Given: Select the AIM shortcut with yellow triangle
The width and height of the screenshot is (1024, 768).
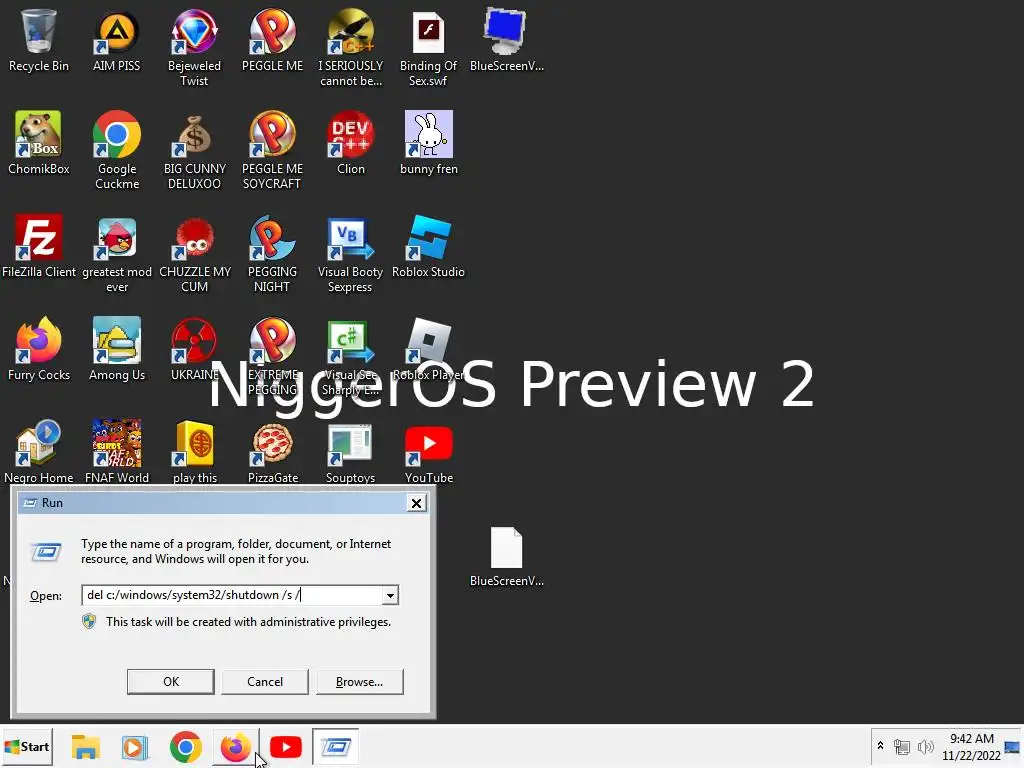Looking at the screenshot, I should [117, 40].
